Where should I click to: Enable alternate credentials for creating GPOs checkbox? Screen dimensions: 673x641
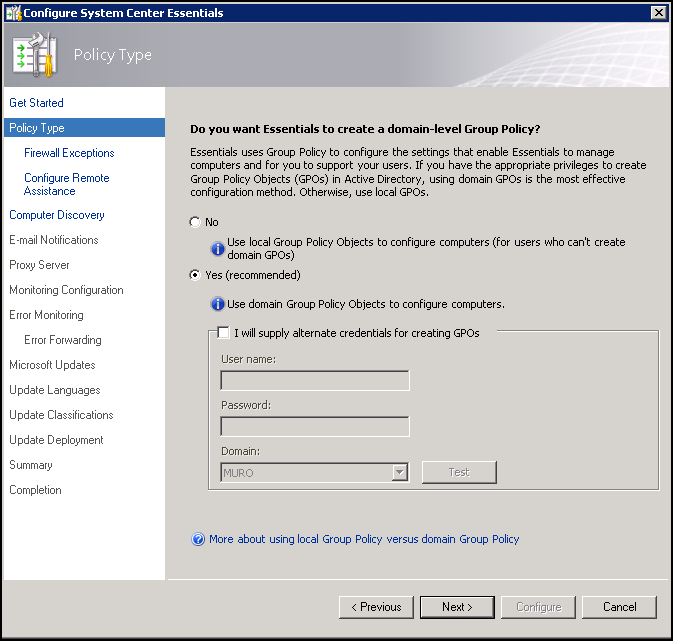[223, 333]
